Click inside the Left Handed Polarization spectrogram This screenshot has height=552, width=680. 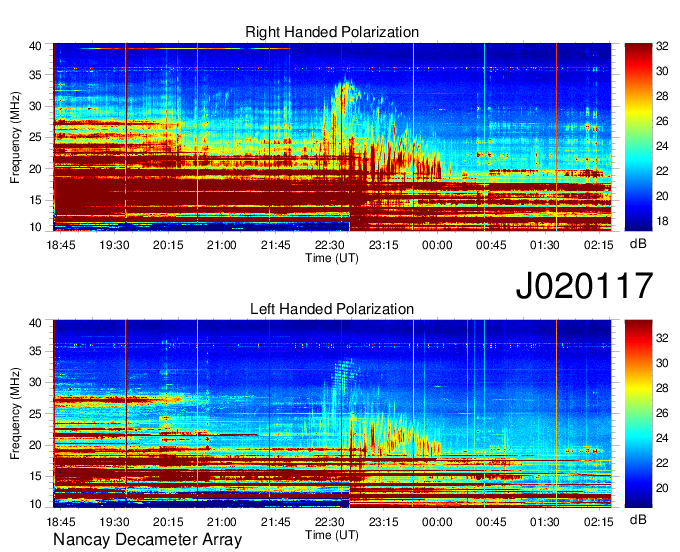pos(332,414)
